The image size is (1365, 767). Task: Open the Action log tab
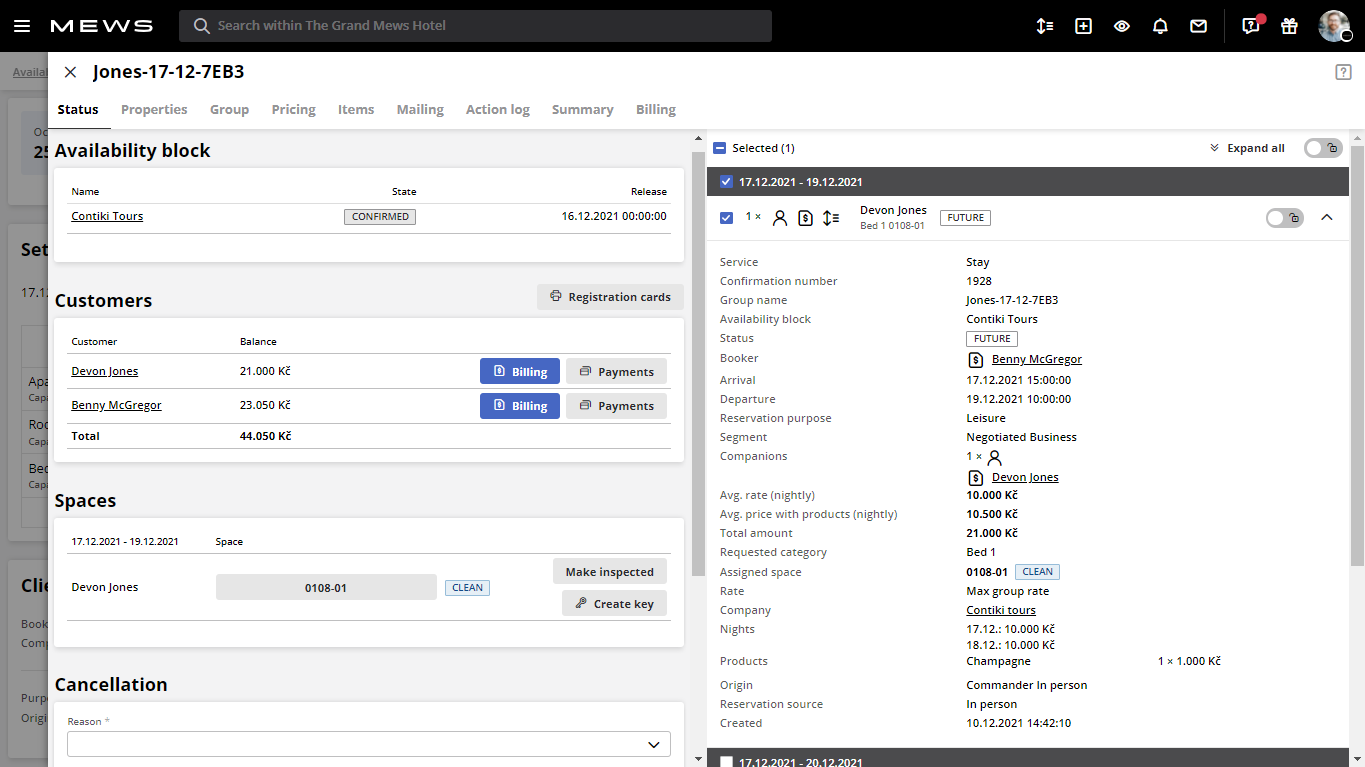[497, 110]
